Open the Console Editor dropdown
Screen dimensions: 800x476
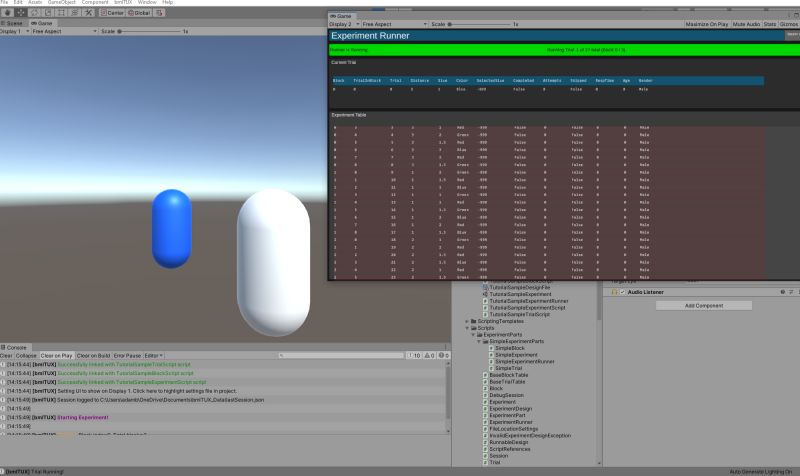point(154,356)
